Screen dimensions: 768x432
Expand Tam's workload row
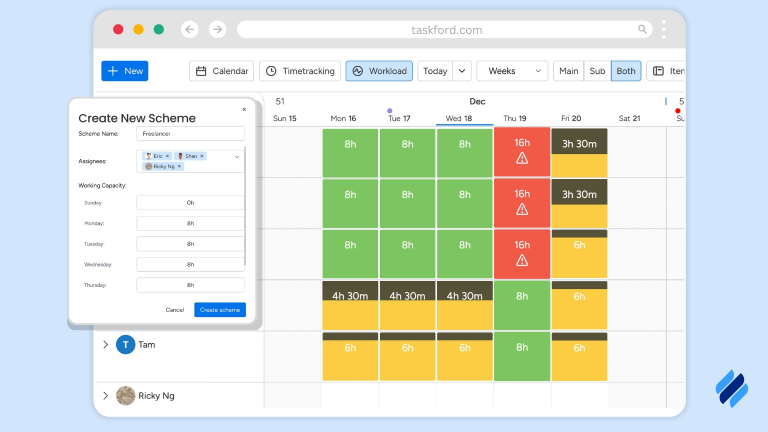click(105, 345)
